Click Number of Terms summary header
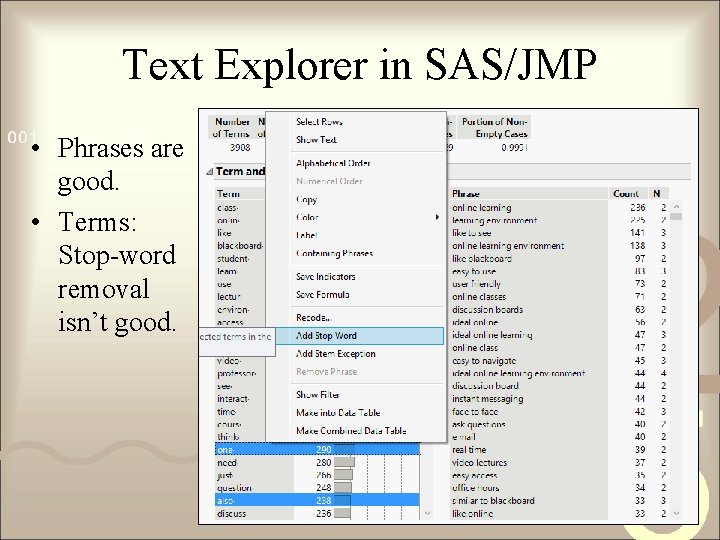Viewport: 720px width, 540px height. click(x=232, y=128)
